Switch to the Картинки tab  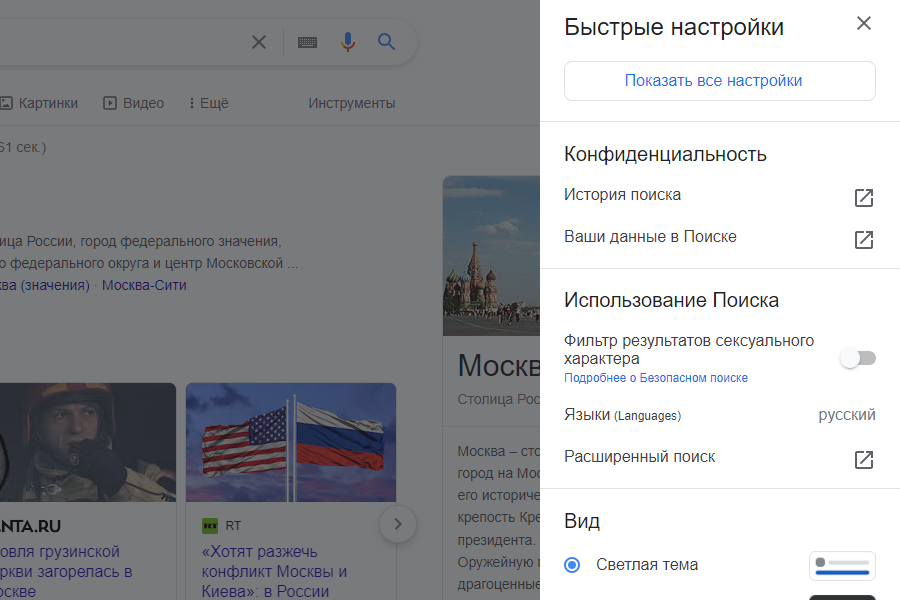[x=40, y=103]
